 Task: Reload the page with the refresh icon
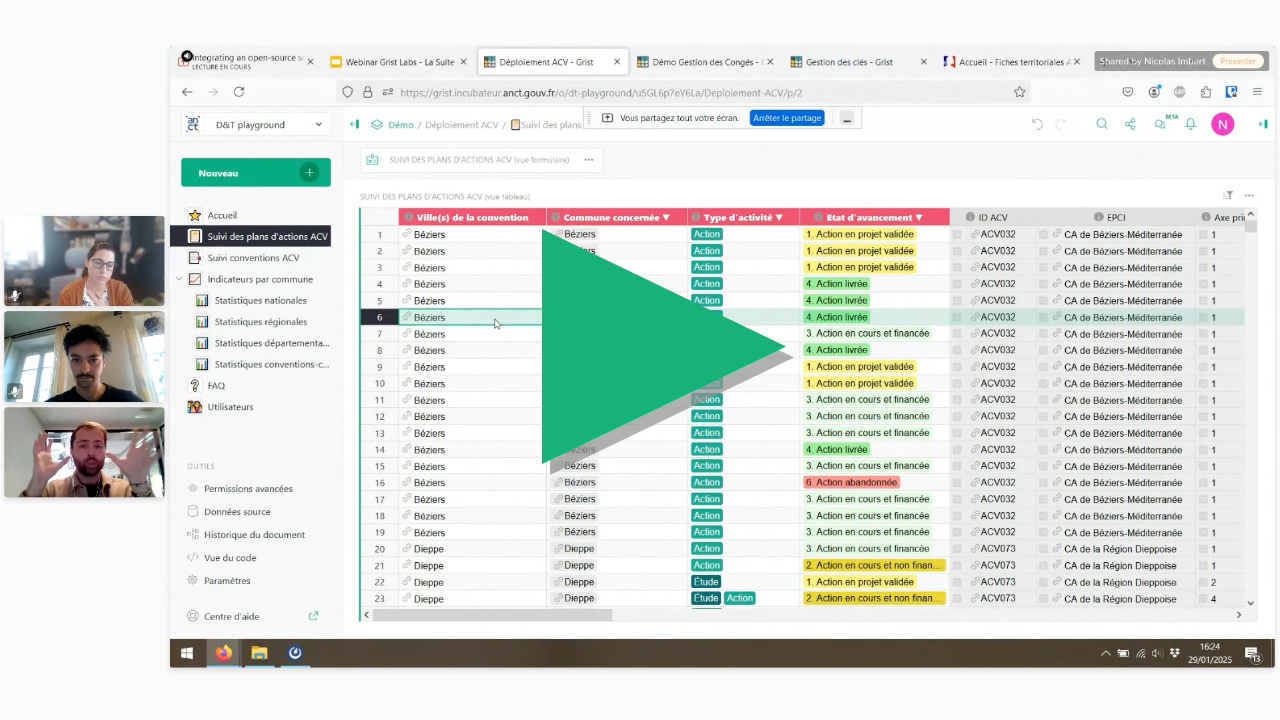point(239,92)
